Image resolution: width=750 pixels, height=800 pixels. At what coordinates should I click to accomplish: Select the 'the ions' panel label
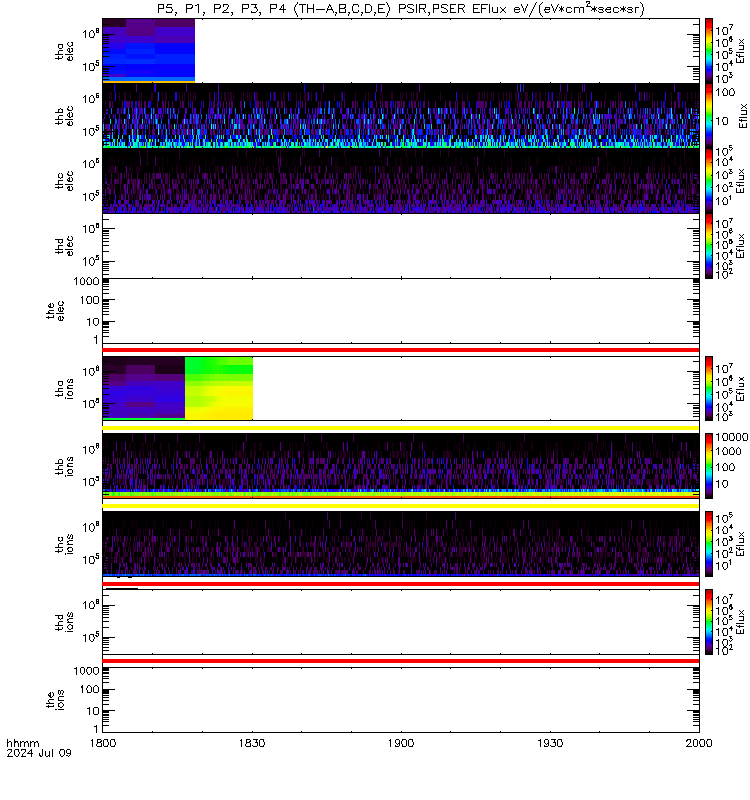[x=55, y=700]
